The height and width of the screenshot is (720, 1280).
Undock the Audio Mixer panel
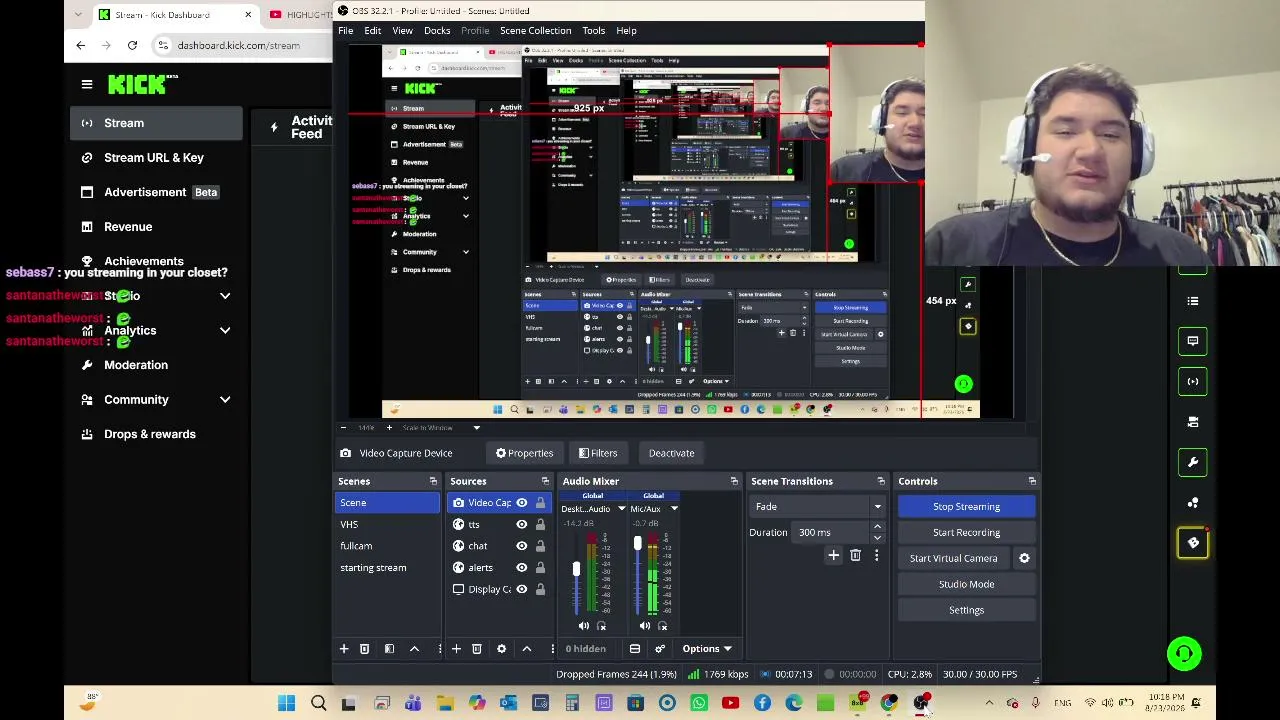pyautogui.click(x=734, y=482)
